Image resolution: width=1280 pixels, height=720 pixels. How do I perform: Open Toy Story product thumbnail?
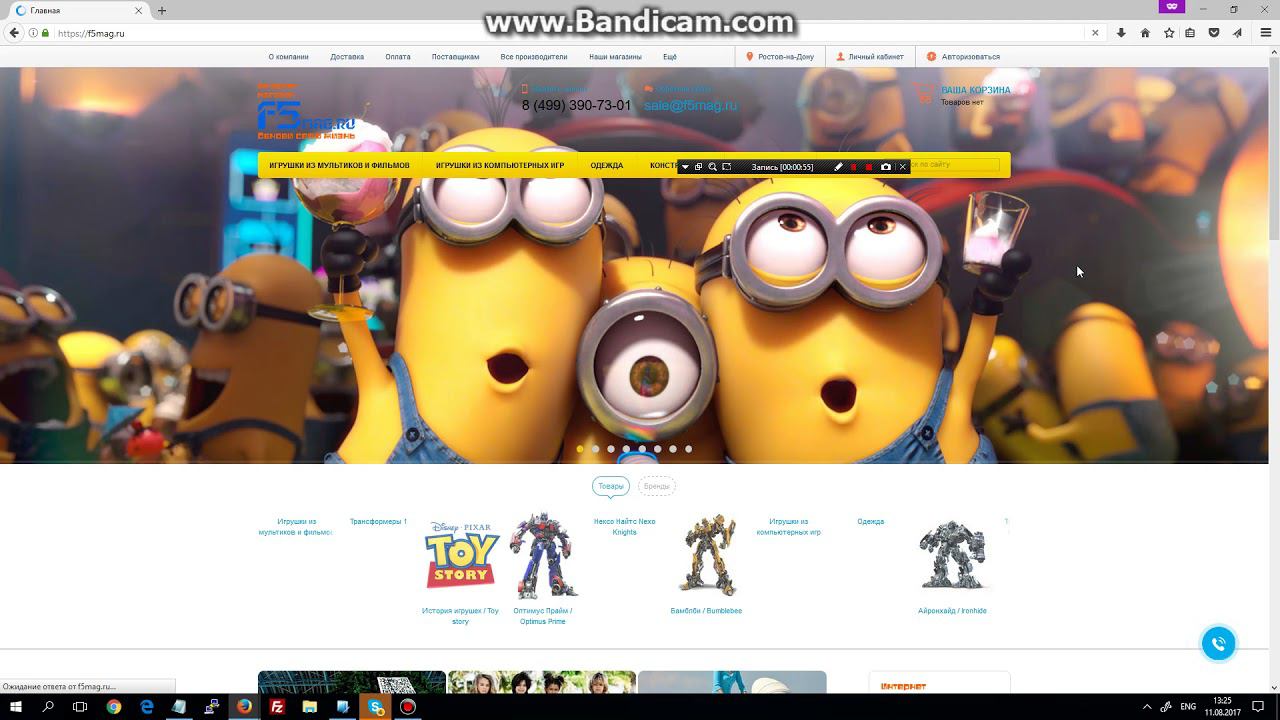click(461, 555)
